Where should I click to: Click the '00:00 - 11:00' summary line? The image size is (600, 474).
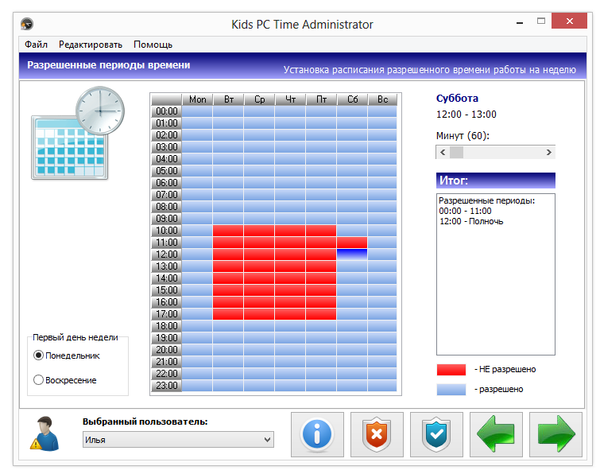(465, 211)
